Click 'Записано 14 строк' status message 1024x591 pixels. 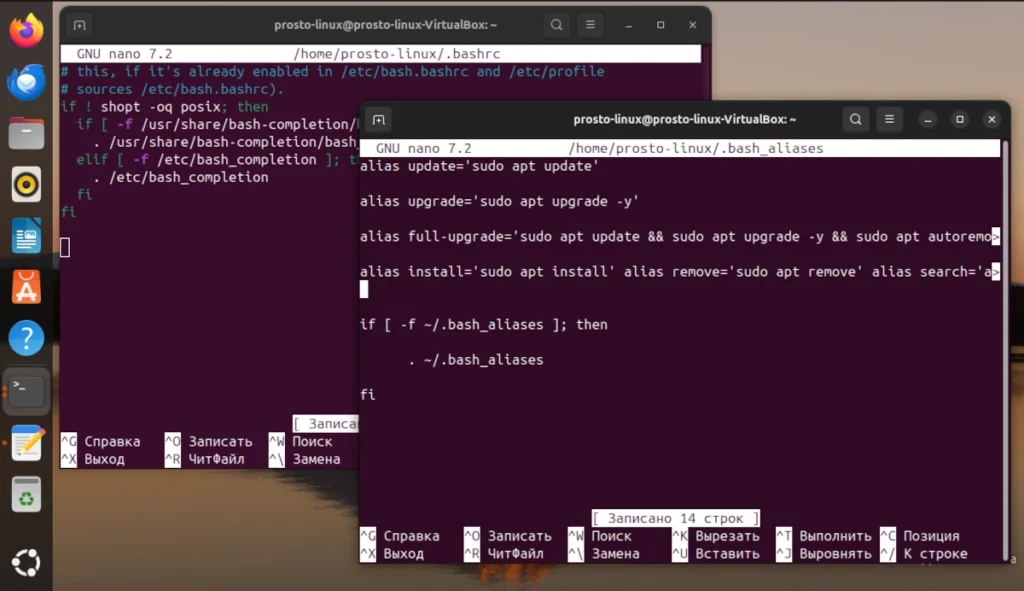coord(675,519)
